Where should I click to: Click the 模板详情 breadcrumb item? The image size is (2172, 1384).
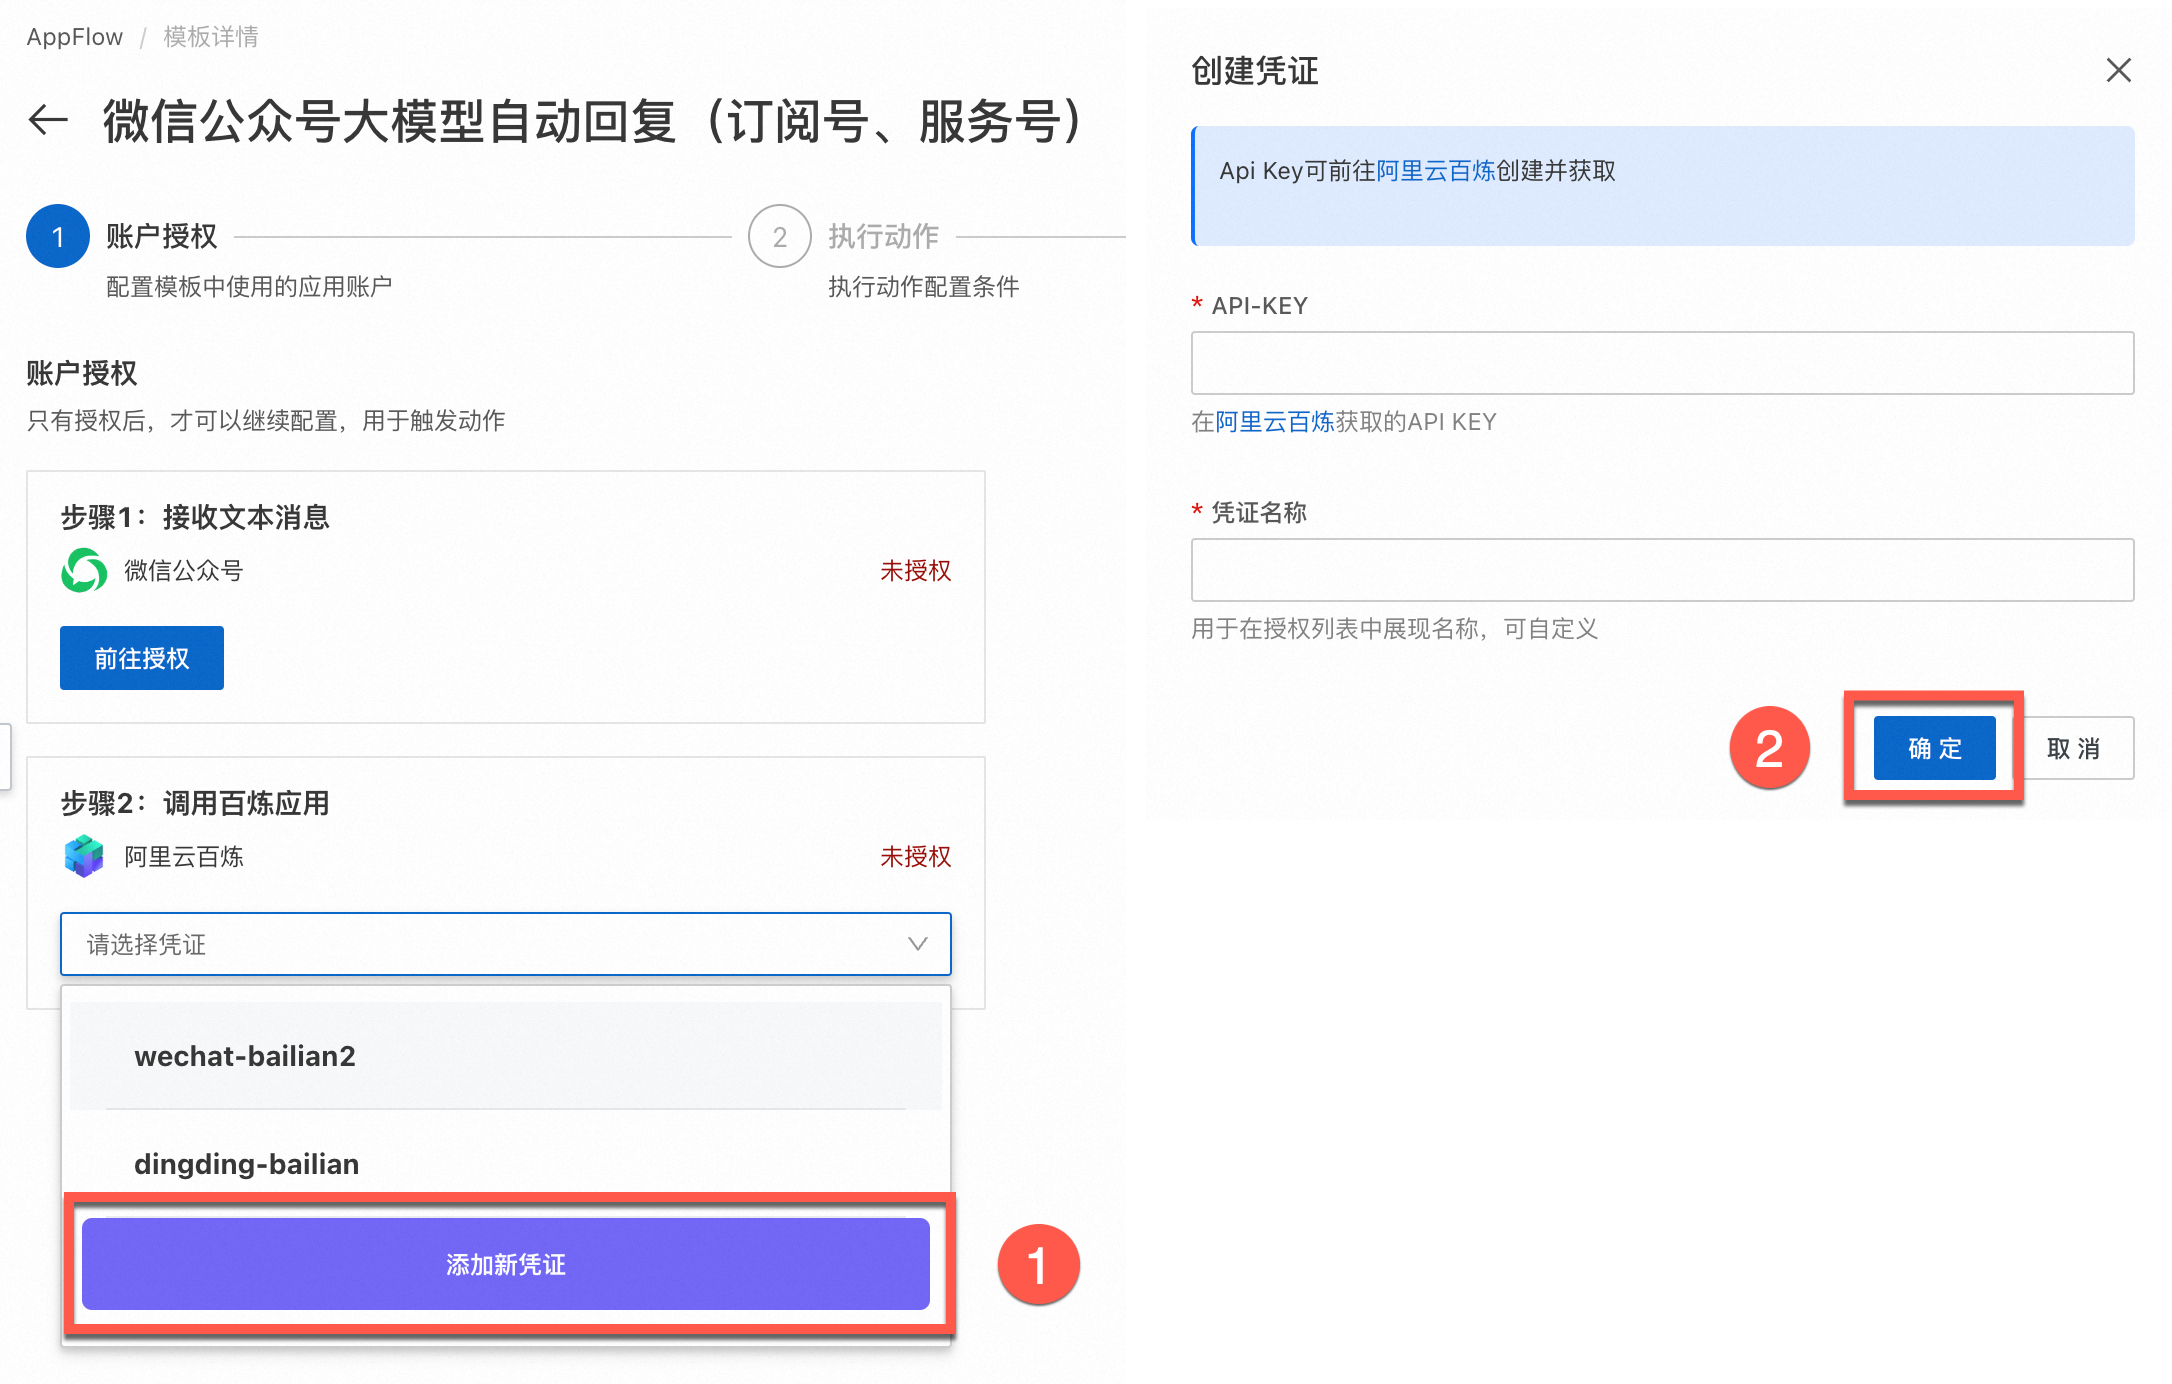click(211, 37)
